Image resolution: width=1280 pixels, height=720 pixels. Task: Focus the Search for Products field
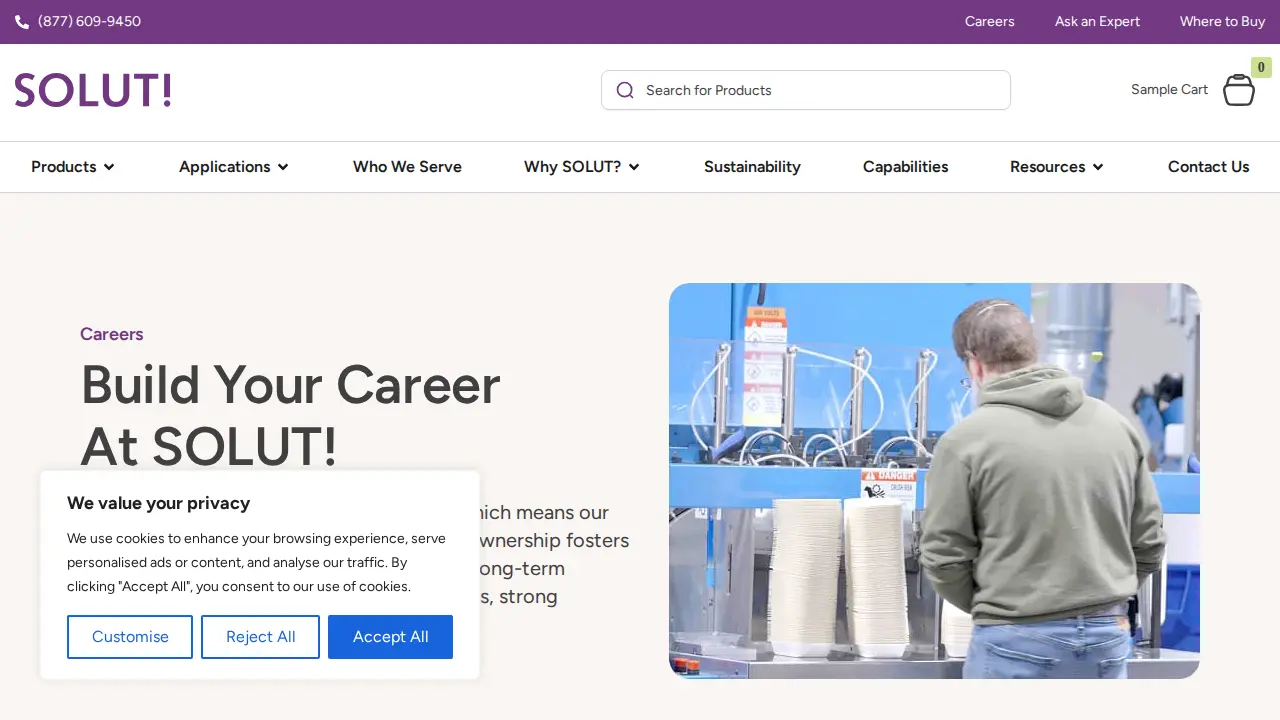[x=806, y=90]
